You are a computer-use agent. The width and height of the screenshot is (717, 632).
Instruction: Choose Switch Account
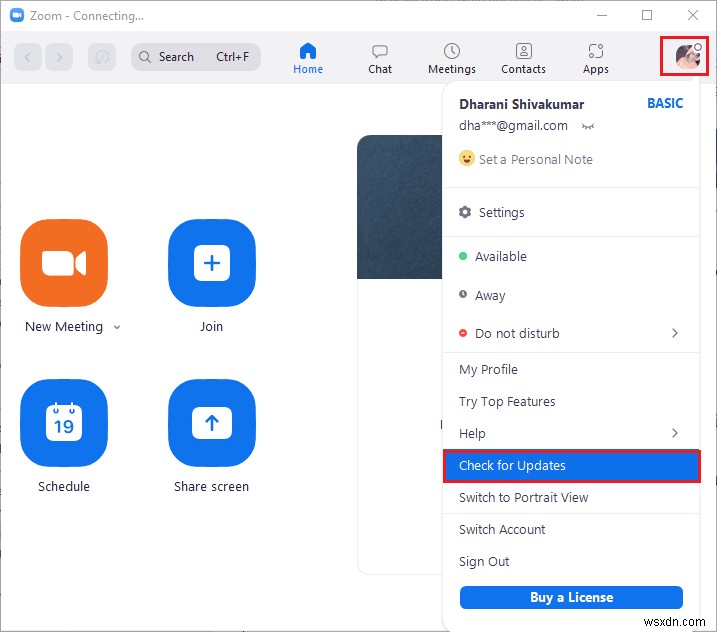572,530
